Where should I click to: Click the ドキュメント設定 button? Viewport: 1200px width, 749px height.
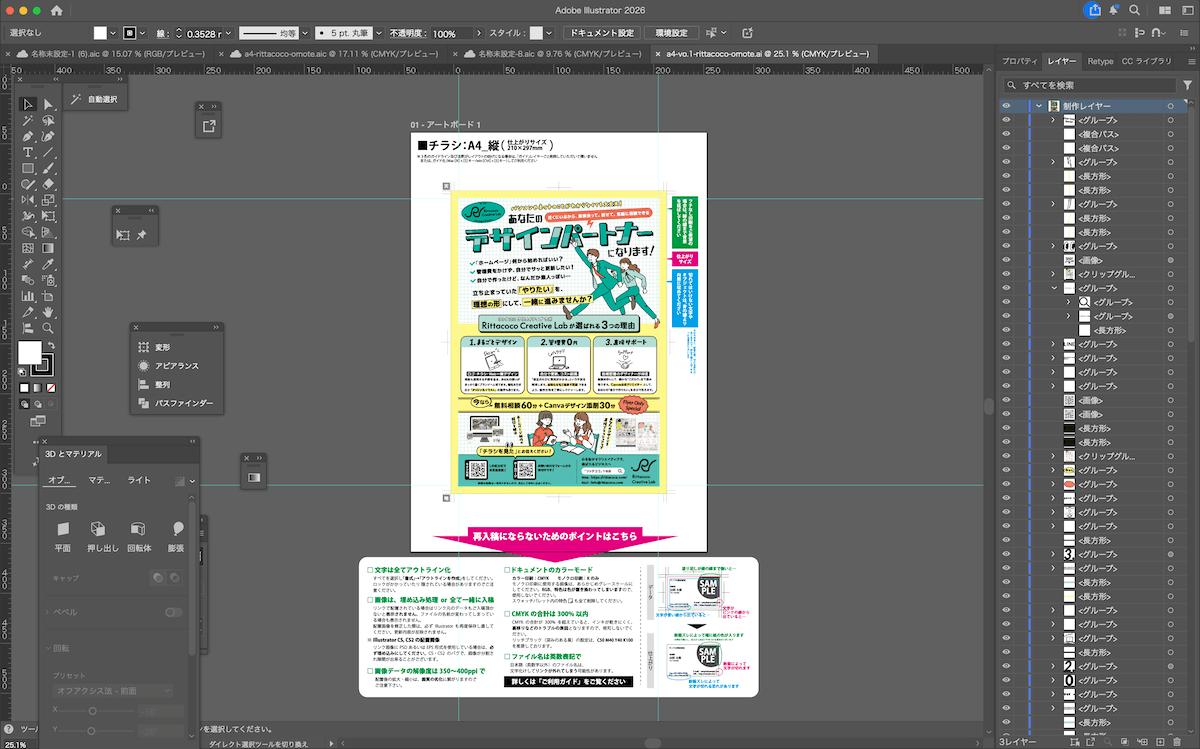(x=603, y=33)
